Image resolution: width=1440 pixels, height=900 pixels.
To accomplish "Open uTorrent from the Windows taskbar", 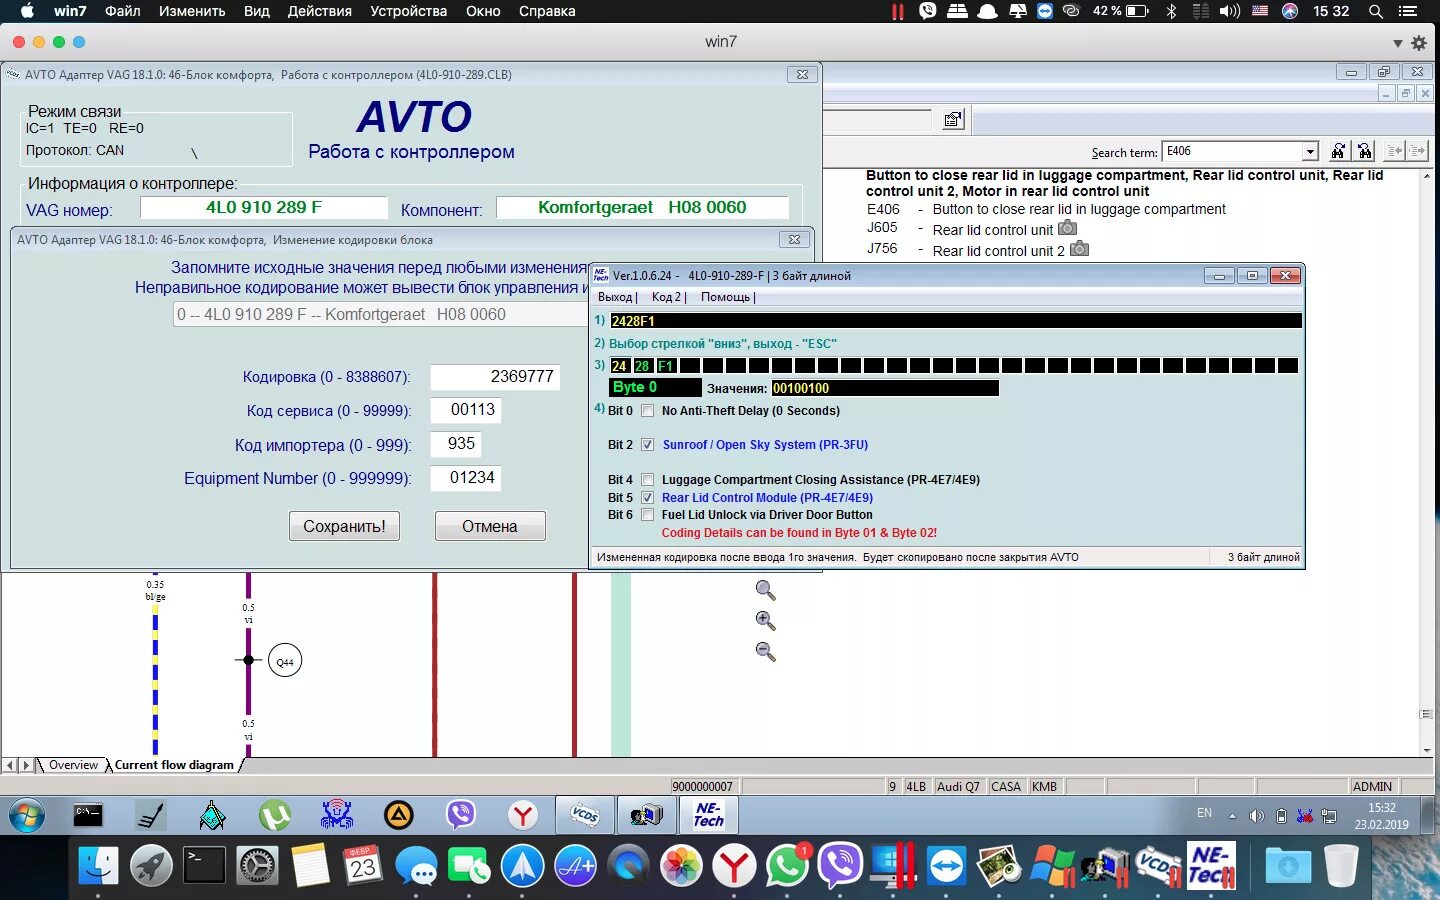I will [274, 816].
